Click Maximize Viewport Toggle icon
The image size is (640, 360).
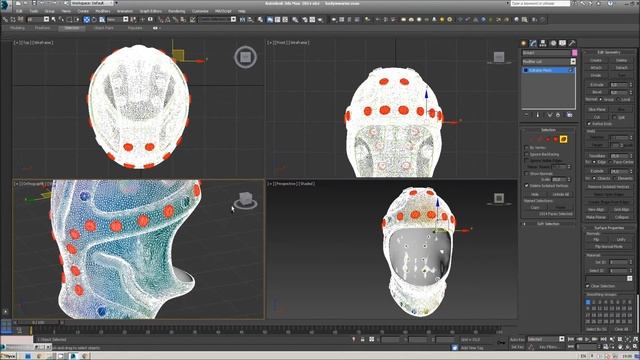coord(636,347)
